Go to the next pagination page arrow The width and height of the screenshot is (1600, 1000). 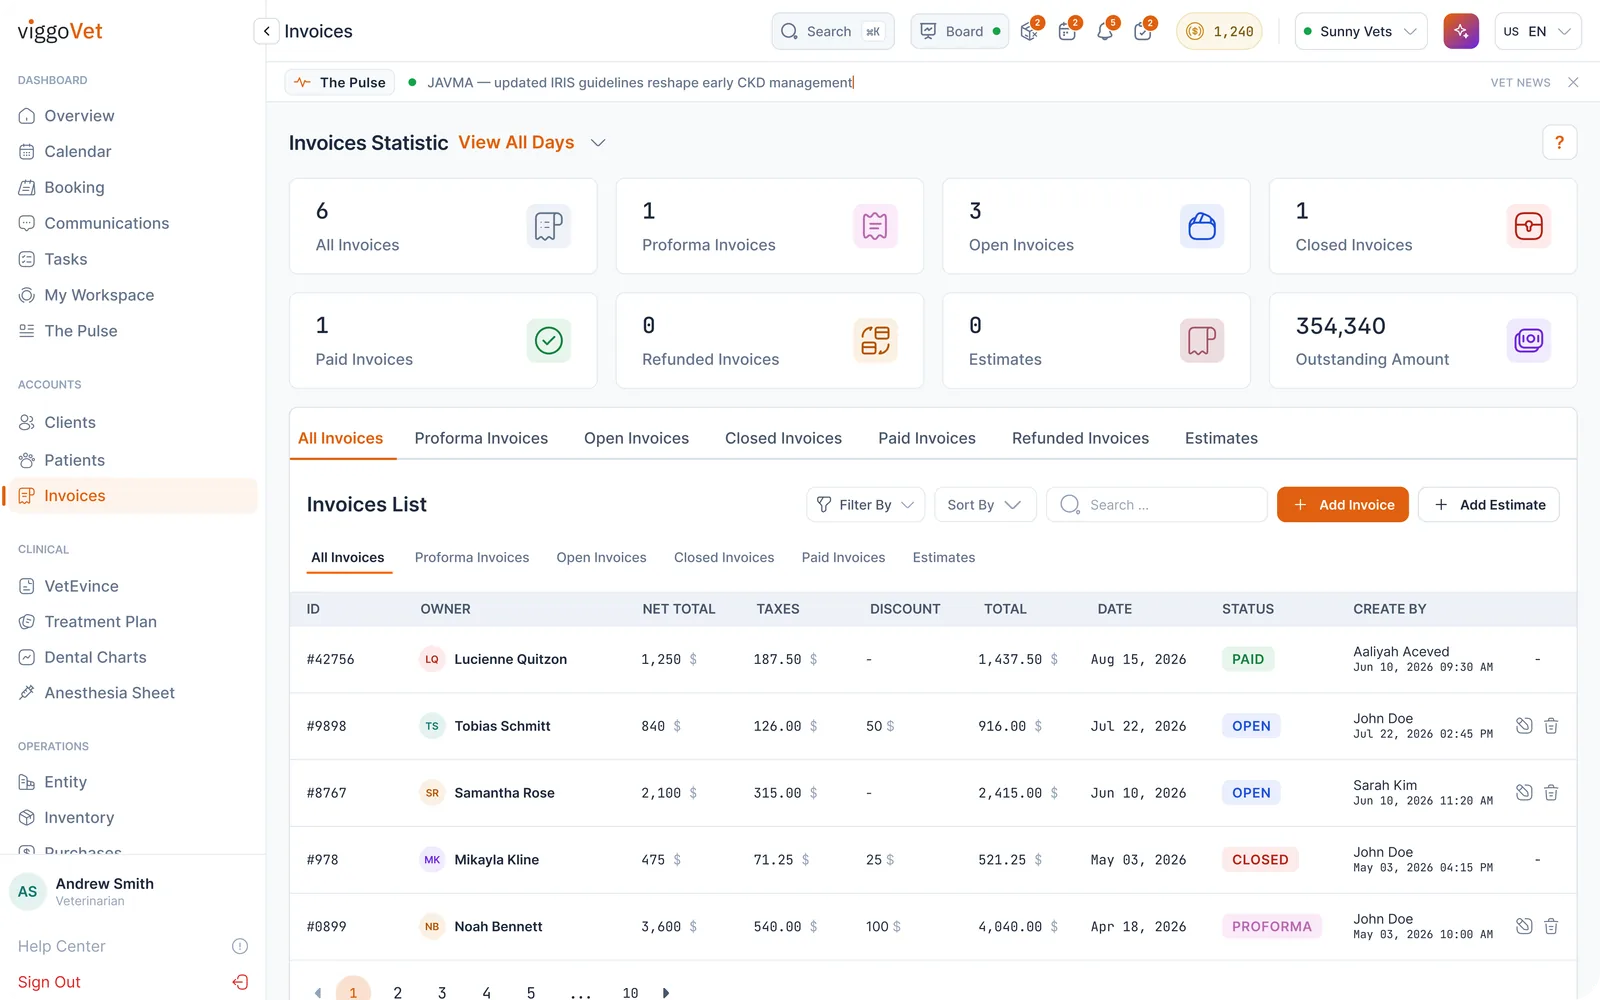(x=666, y=993)
